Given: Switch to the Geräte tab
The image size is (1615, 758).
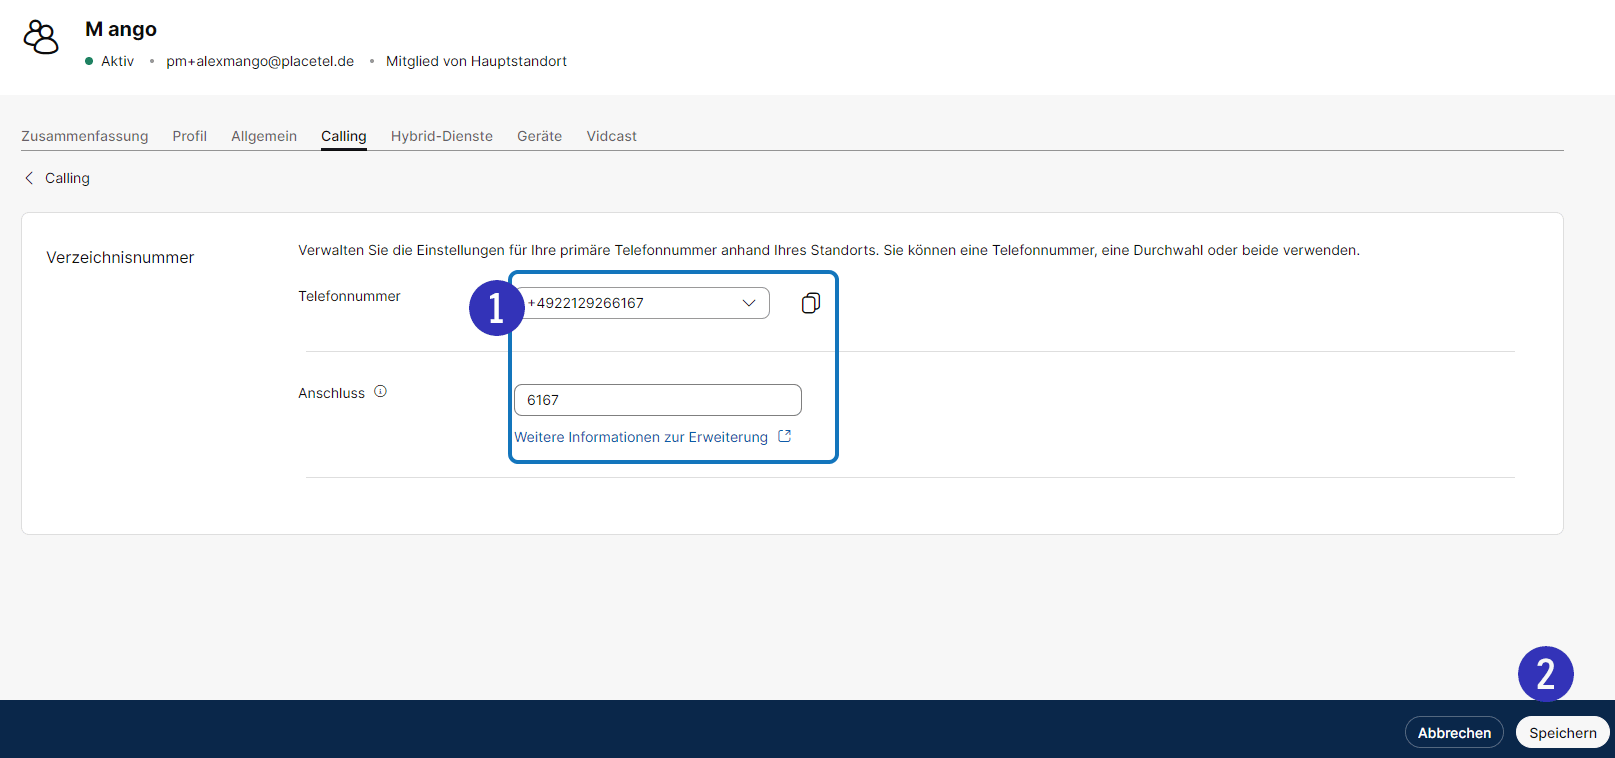Looking at the screenshot, I should [540, 136].
